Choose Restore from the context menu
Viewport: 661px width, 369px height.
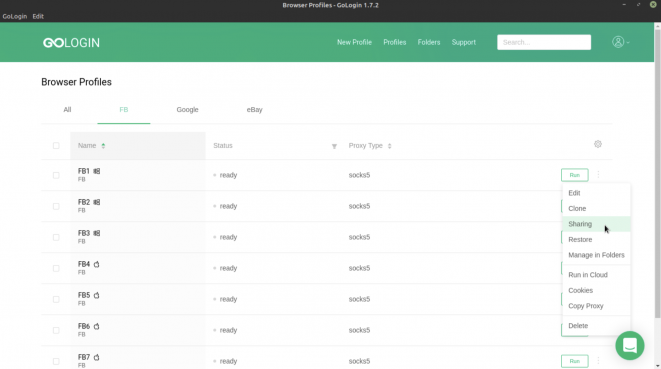596,240
